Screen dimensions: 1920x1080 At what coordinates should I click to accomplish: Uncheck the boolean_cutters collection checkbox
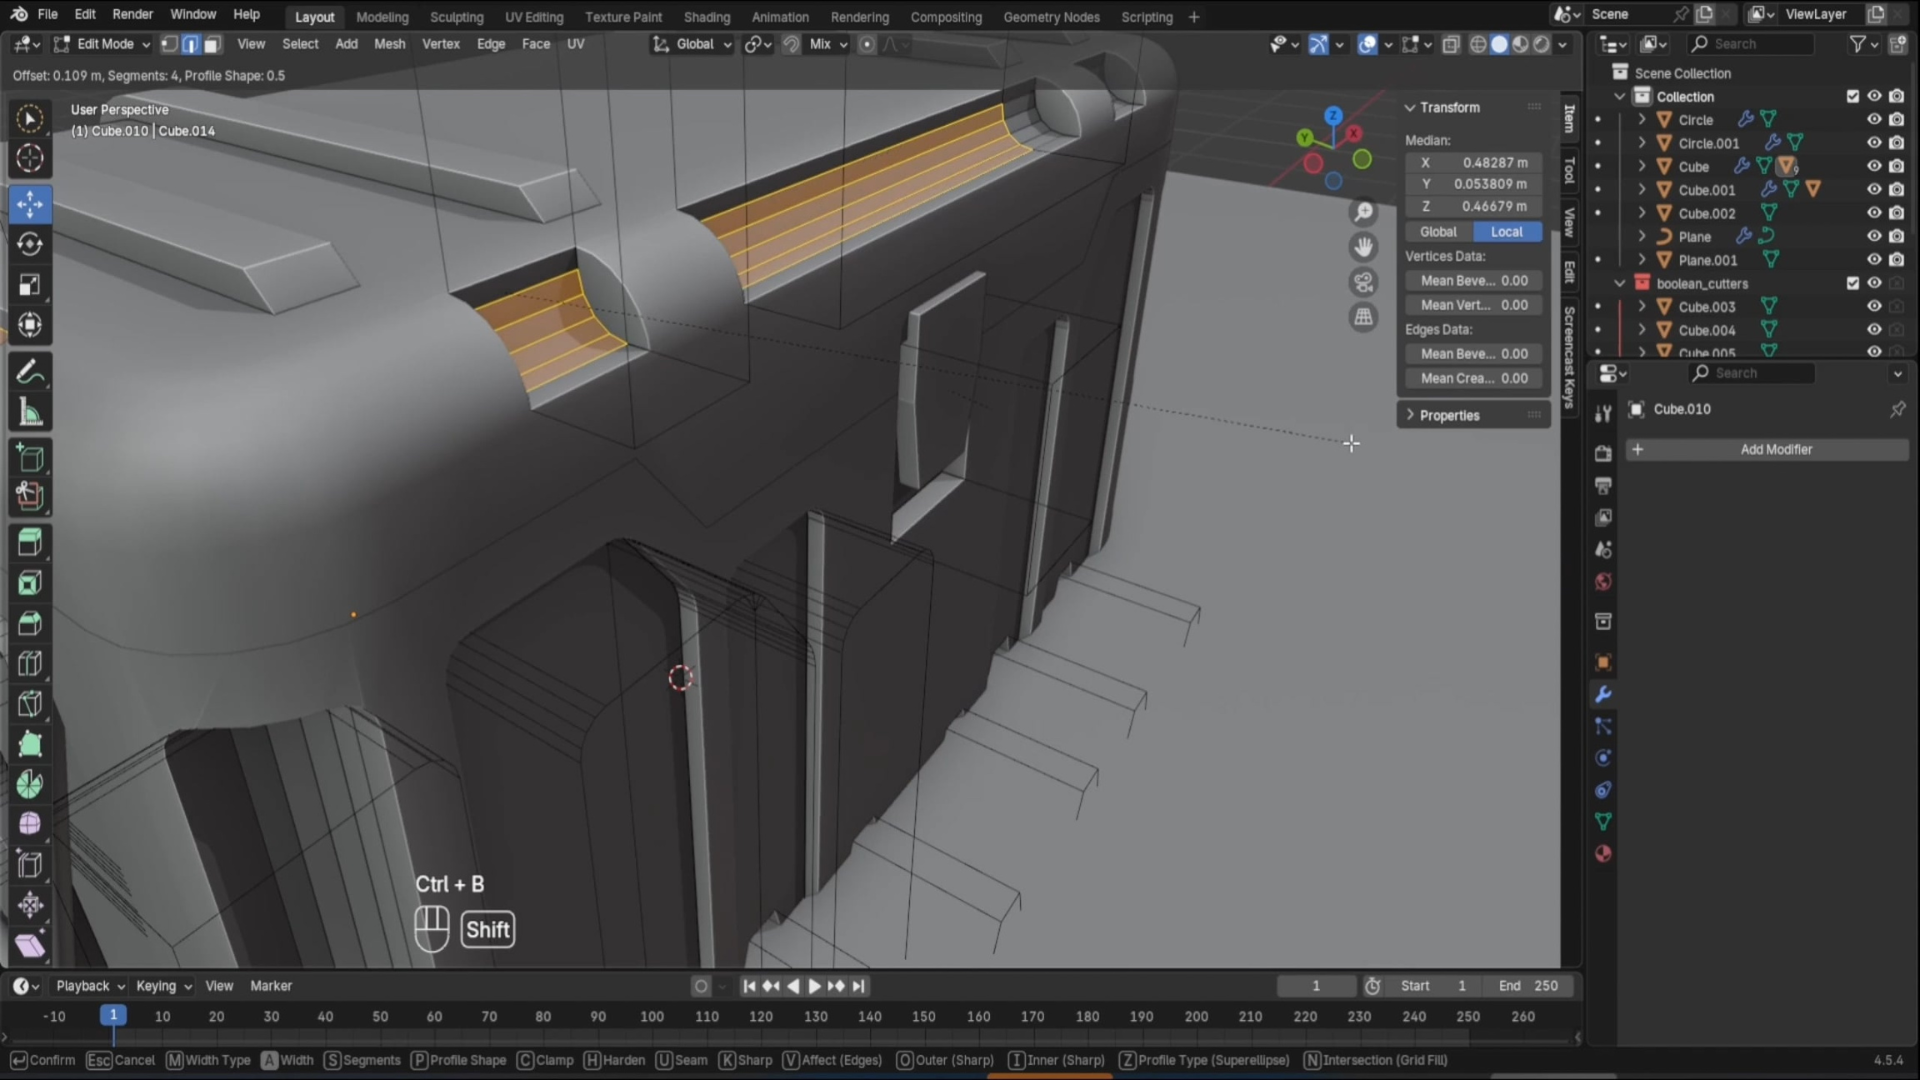1852,283
